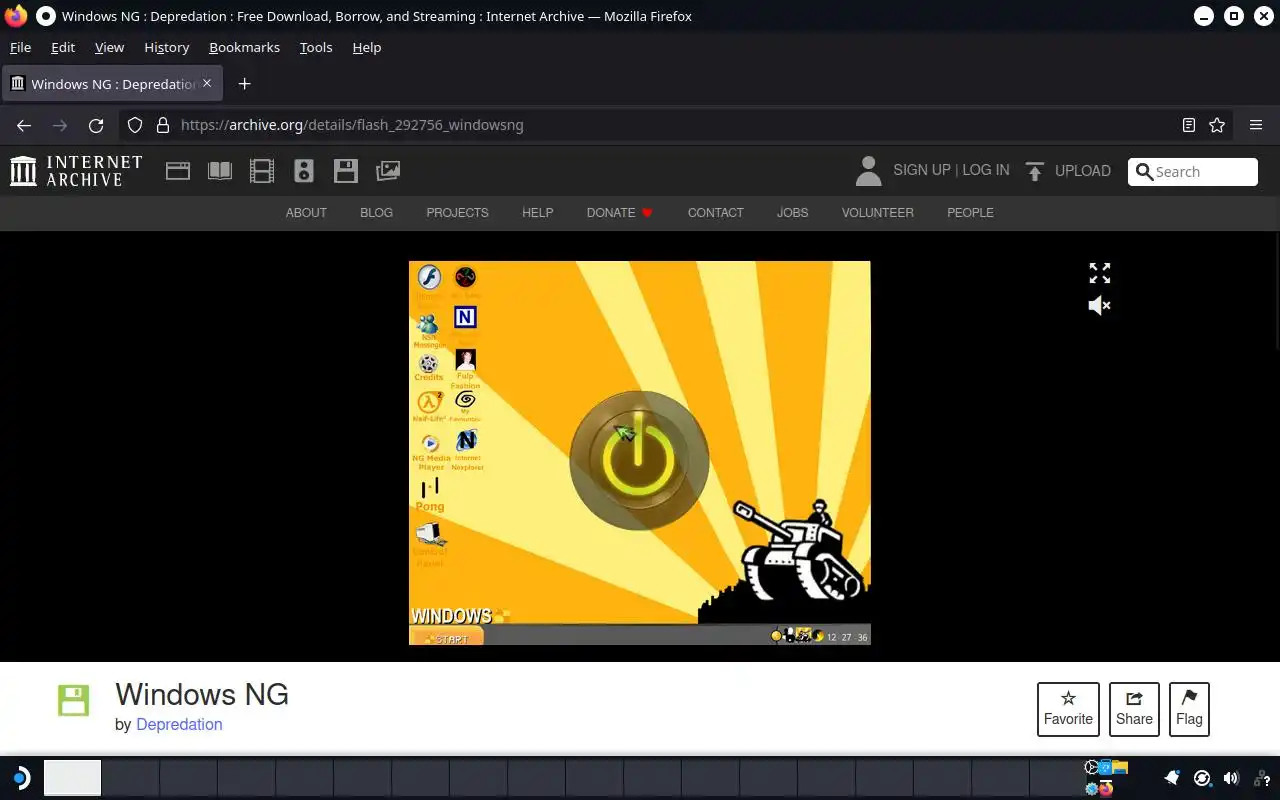Click the green floppy item icon

[74, 701]
